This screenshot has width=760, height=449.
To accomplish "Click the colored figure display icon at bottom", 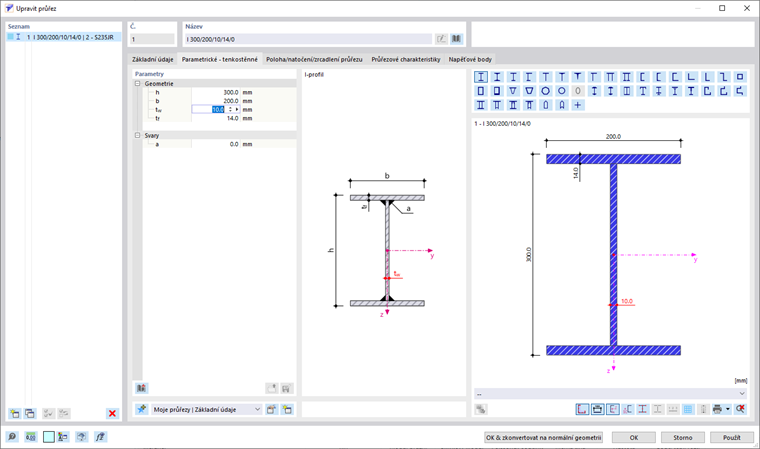I will coord(63,437).
